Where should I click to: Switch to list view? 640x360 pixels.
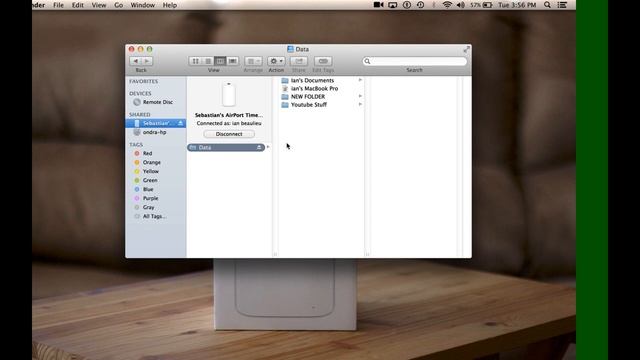click(x=208, y=61)
